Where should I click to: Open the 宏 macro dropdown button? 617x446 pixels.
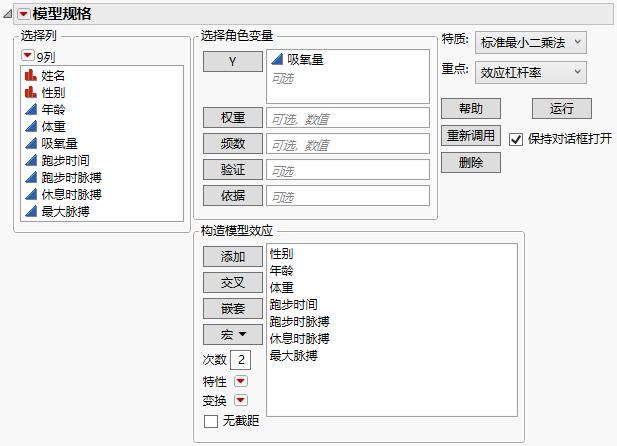[233, 335]
